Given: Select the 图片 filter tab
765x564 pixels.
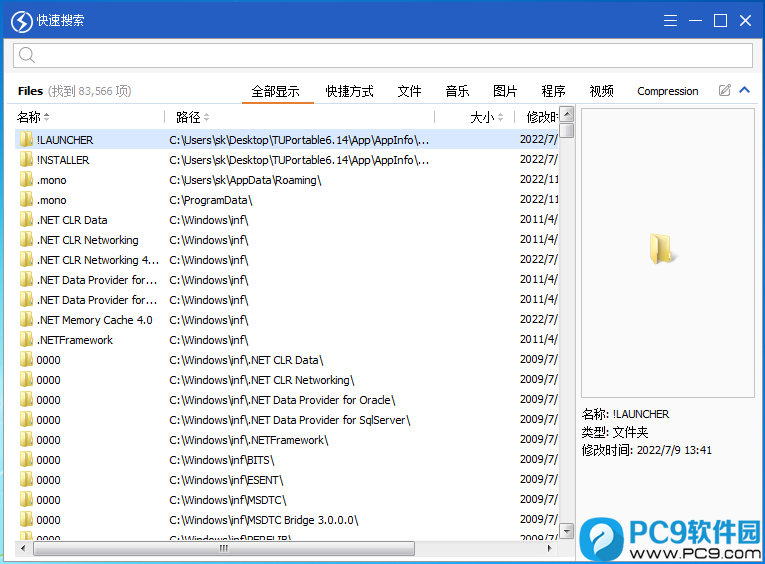Looking at the screenshot, I should click(x=505, y=91).
